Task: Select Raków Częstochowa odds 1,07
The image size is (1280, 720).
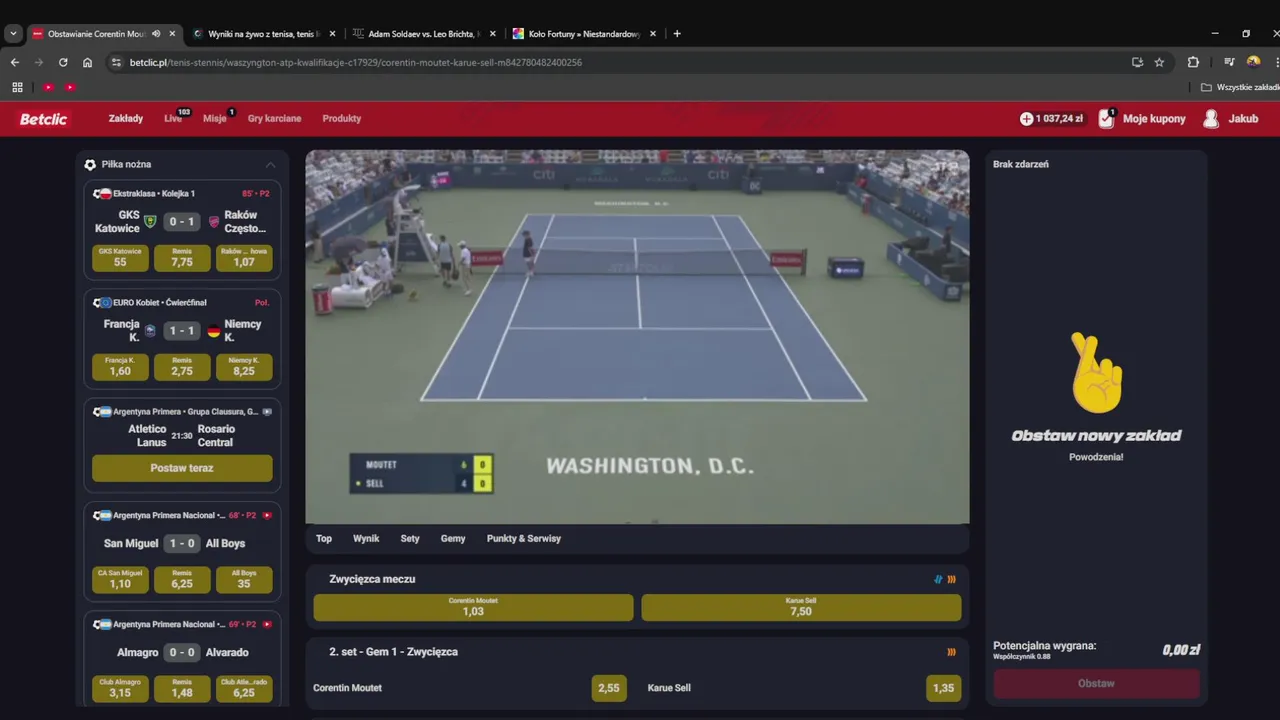Action: [244, 258]
